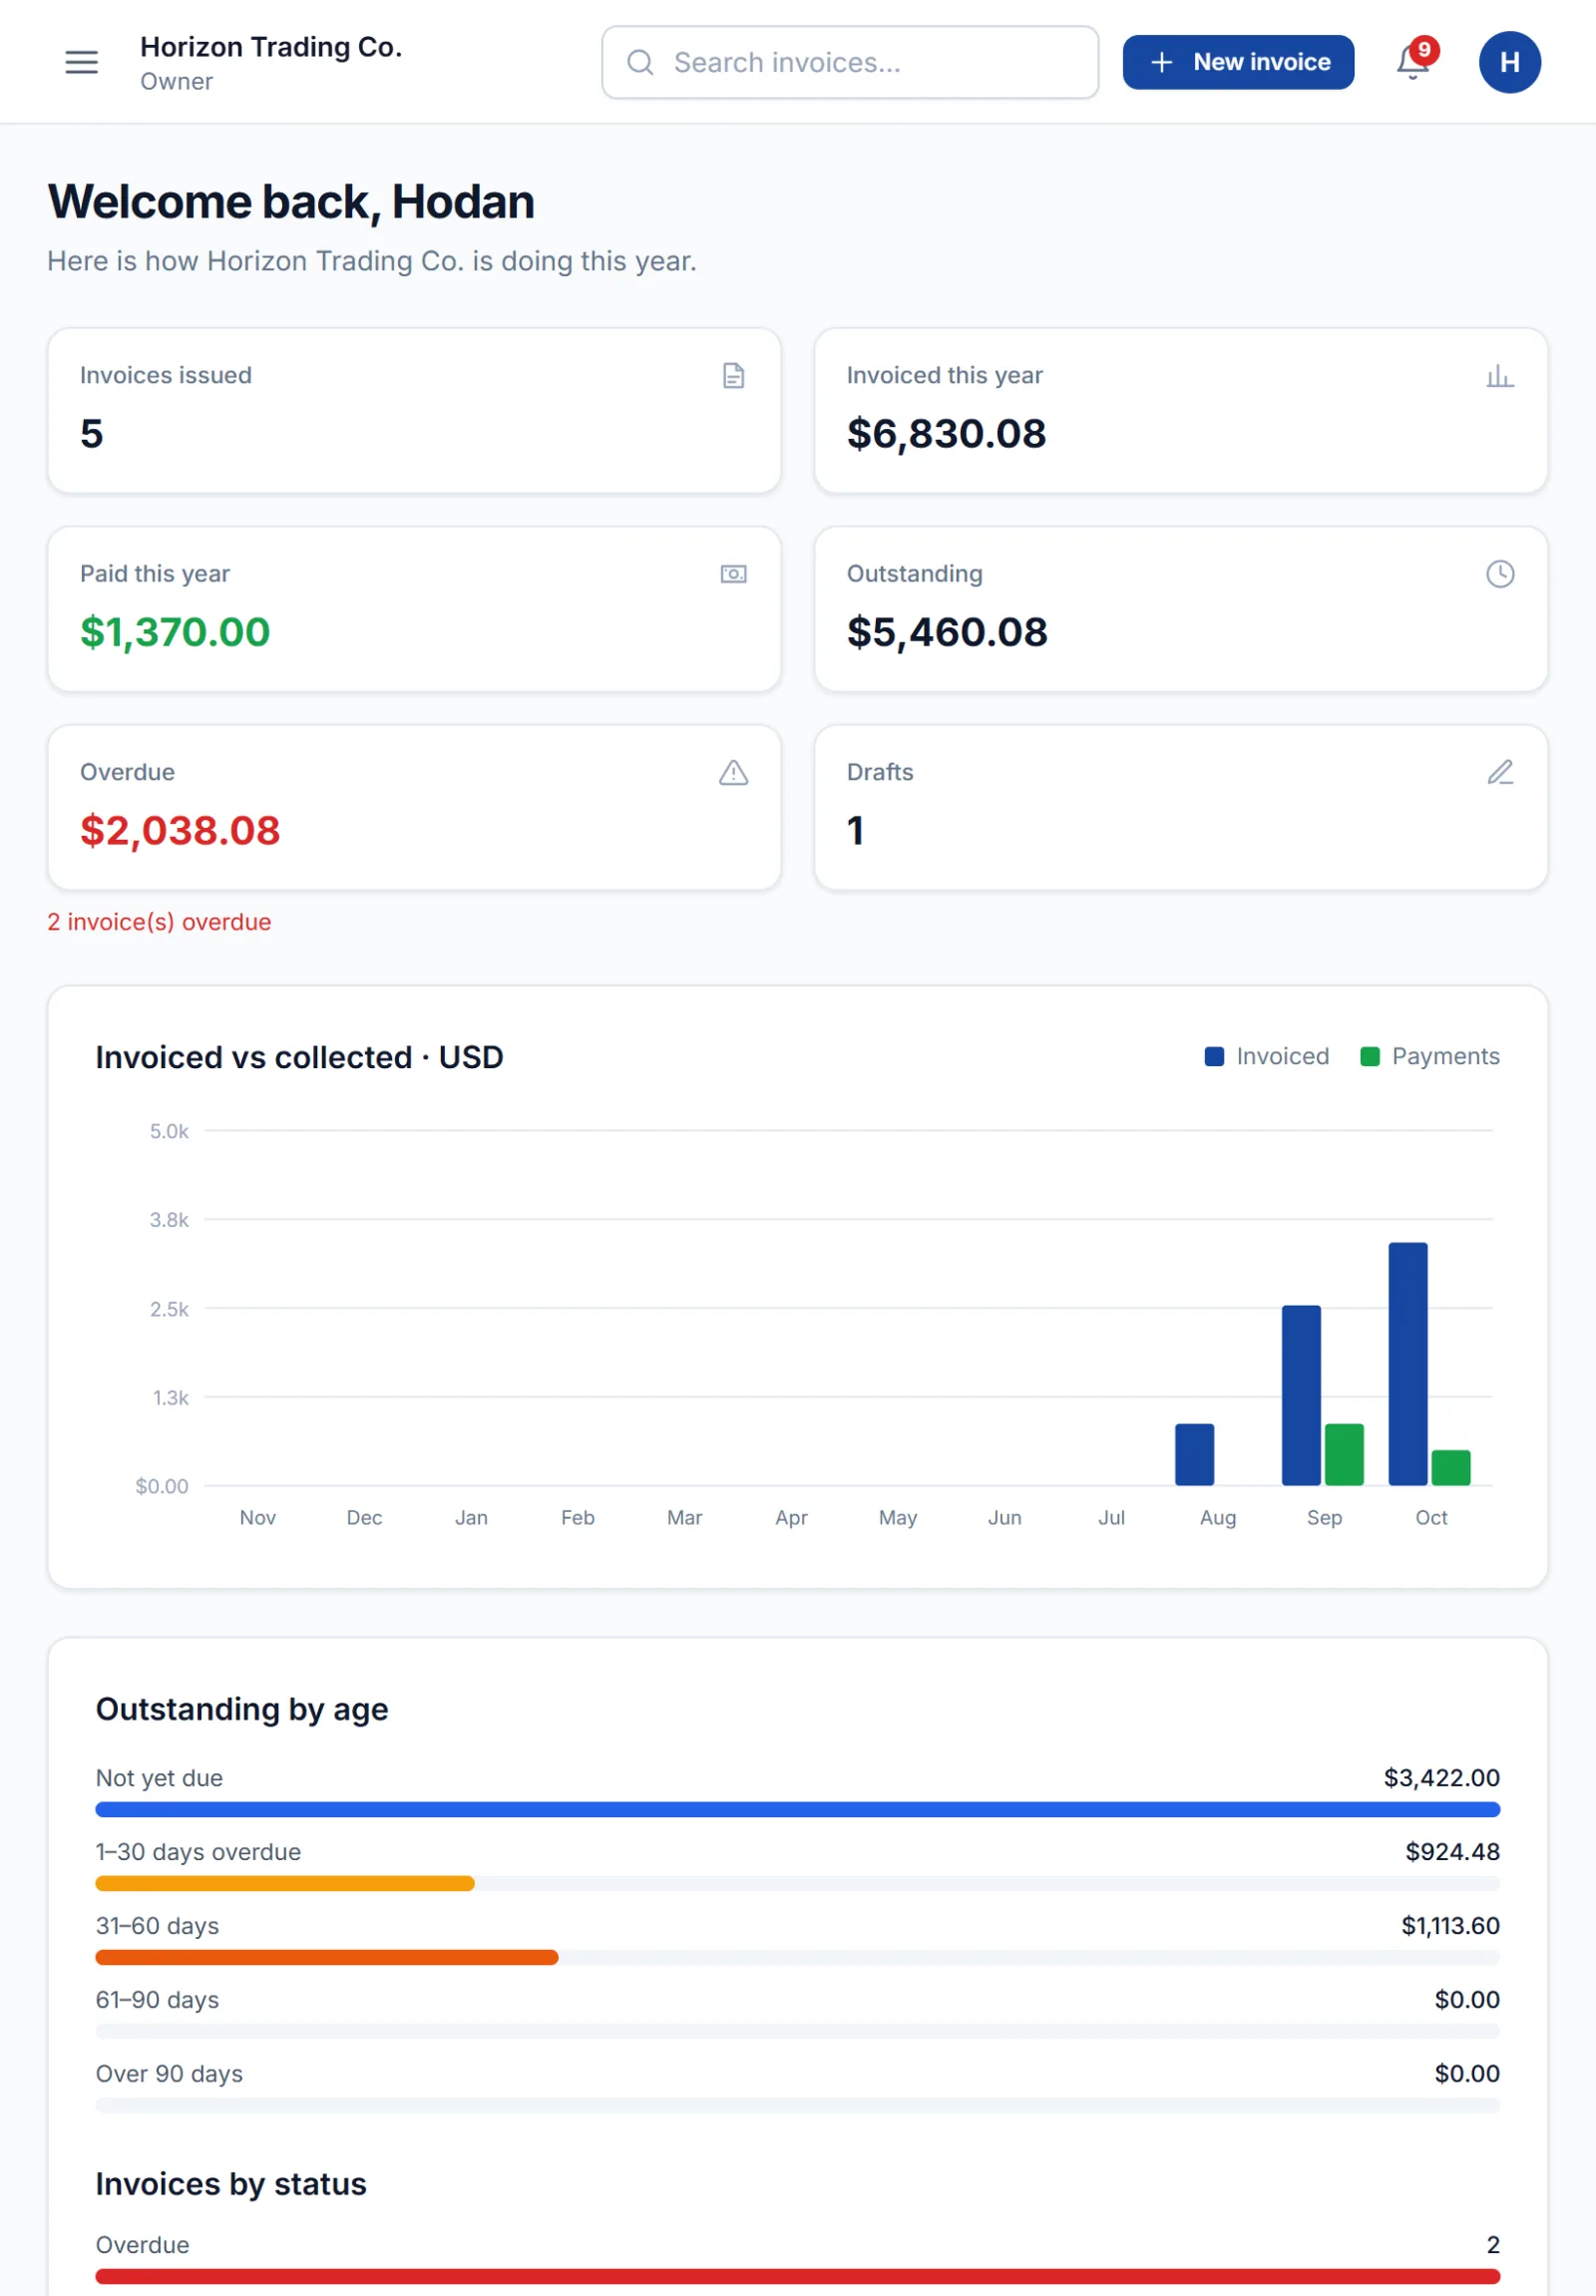
Task: Click the Welcome back, Hodan heading
Action: pos(291,202)
